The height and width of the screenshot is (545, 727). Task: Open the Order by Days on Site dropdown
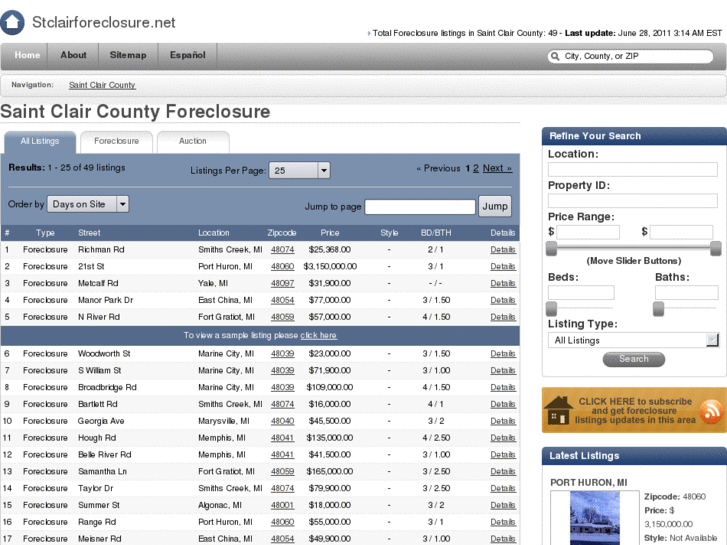(88, 204)
